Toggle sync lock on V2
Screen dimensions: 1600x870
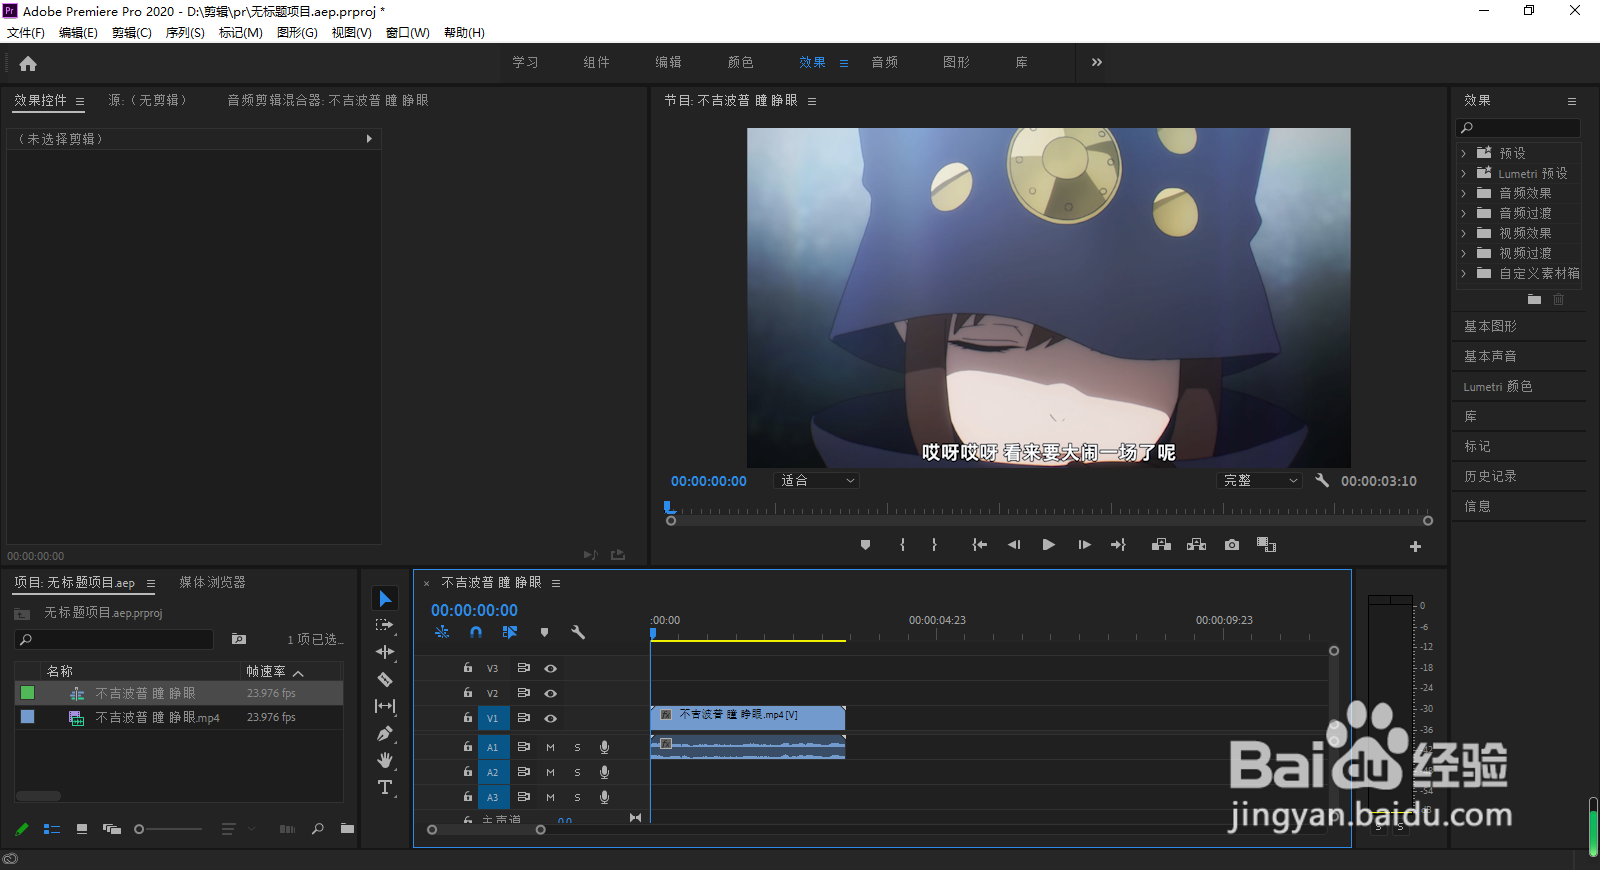523,693
